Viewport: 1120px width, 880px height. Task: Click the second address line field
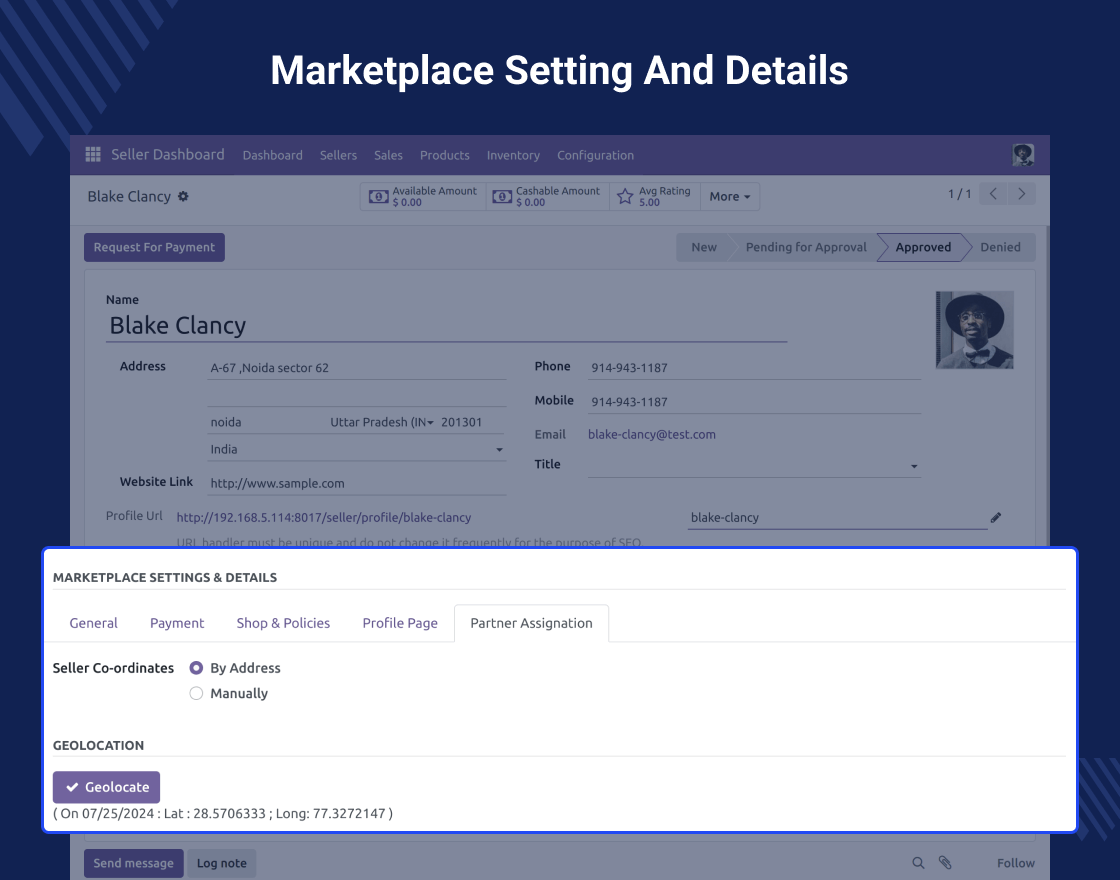pyautogui.click(x=356, y=395)
